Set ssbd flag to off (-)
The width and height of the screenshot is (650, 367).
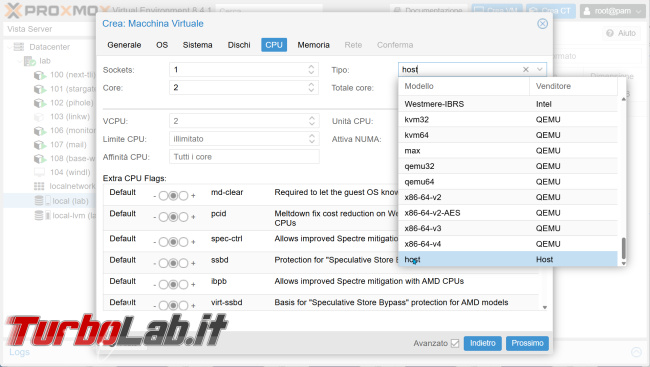pos(164,263)
